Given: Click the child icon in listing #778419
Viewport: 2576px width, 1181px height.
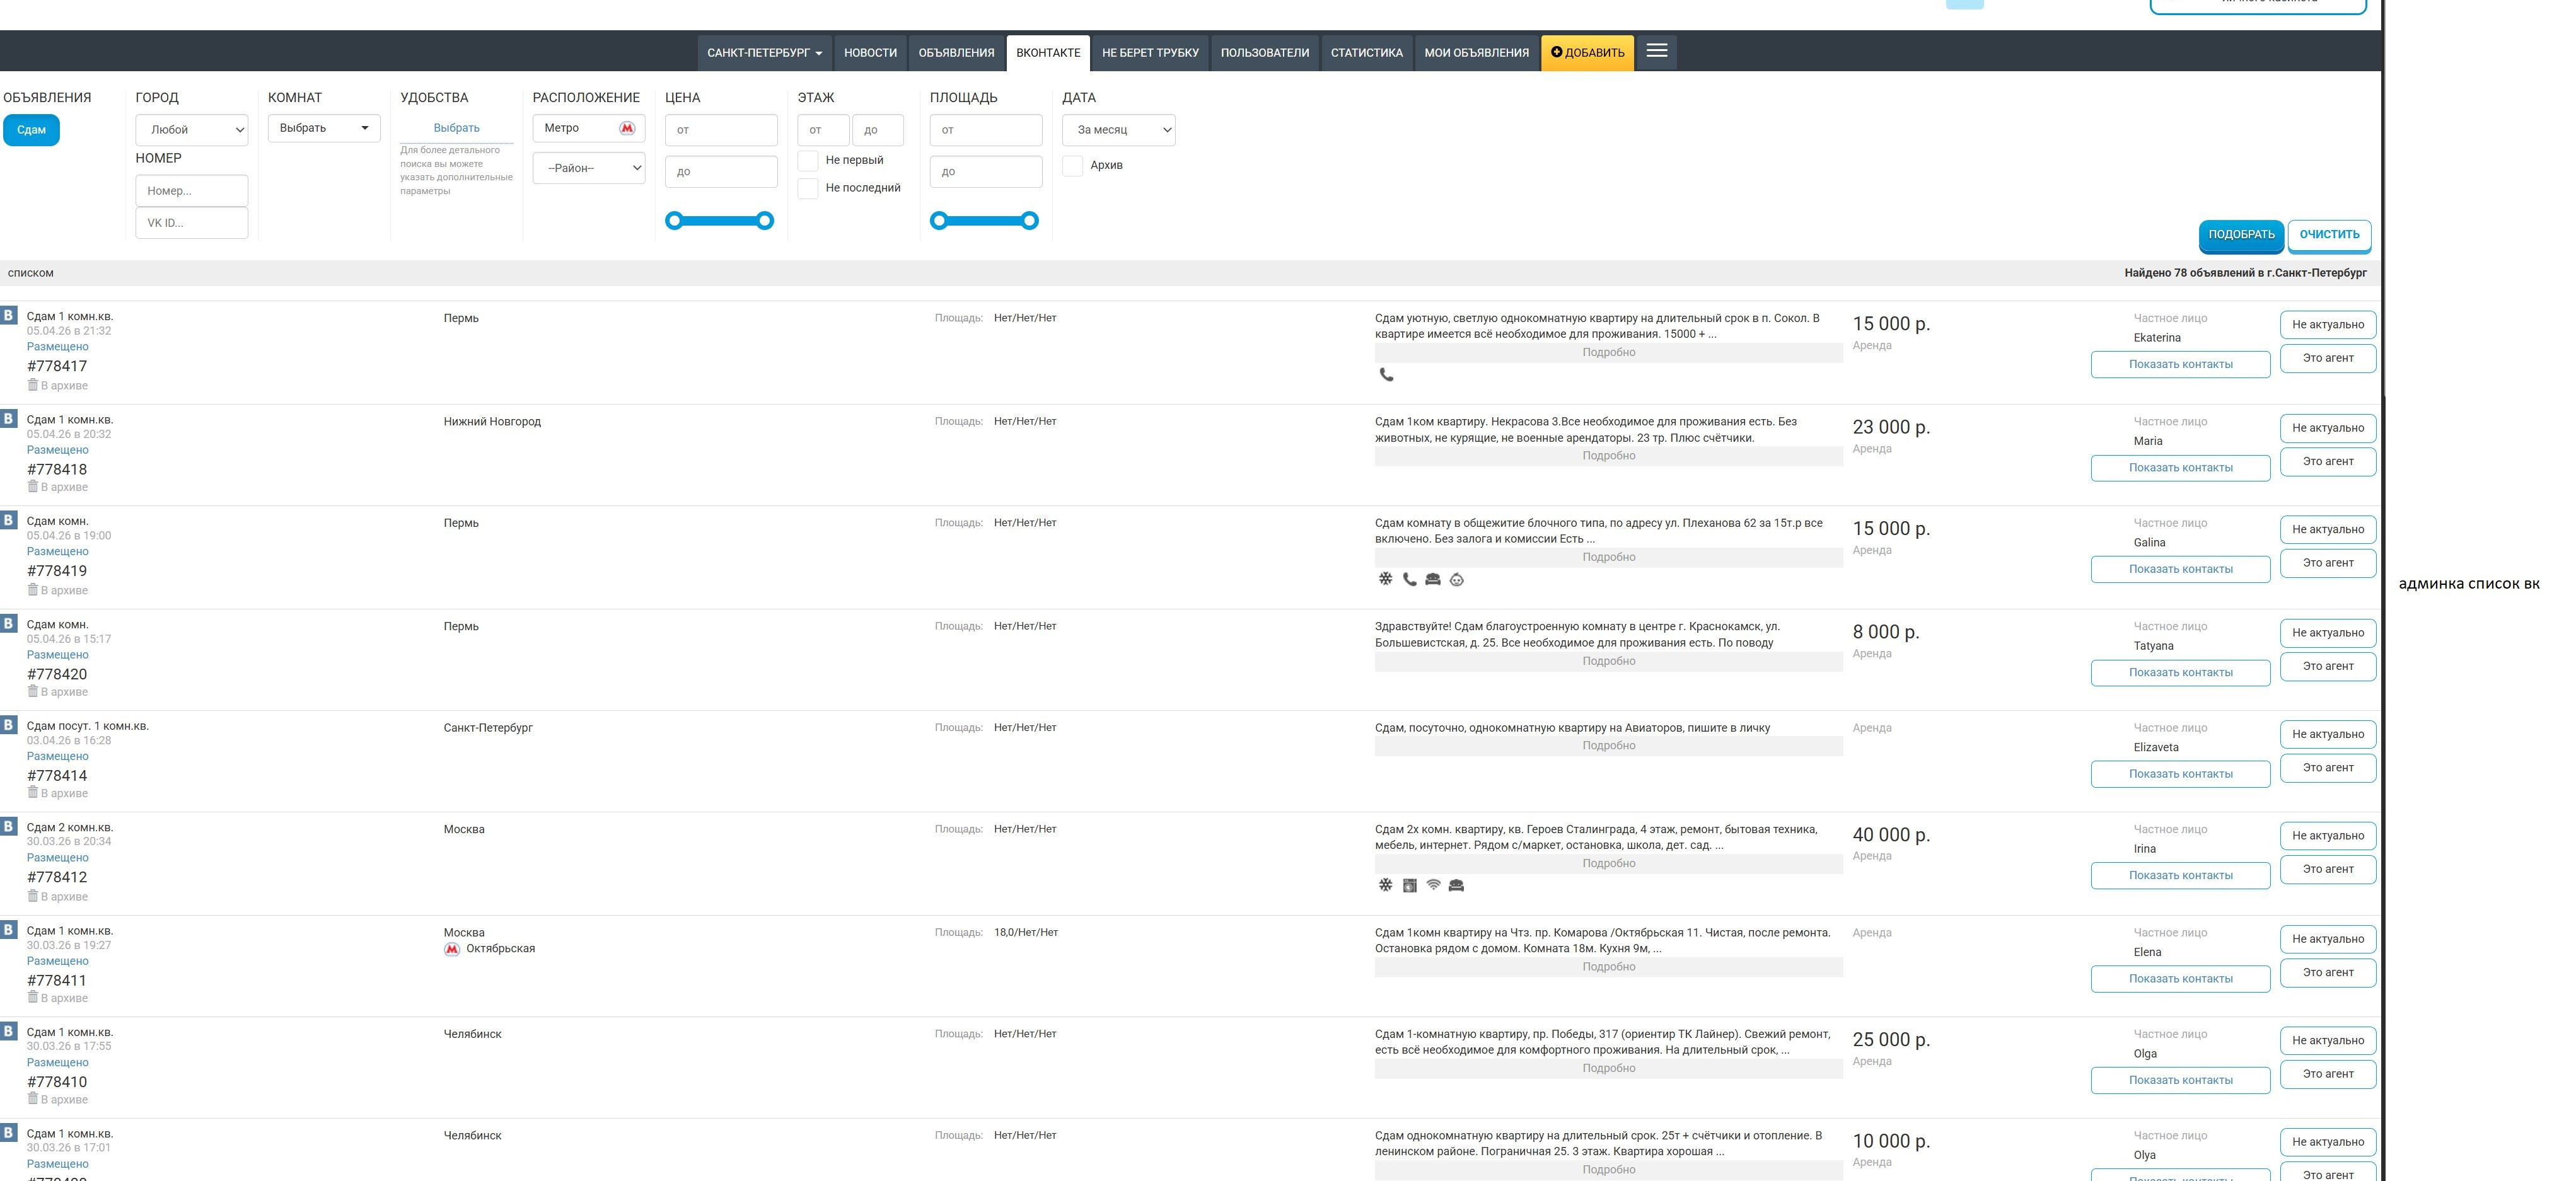Looking at the screenshot, I should (1457, 580).
